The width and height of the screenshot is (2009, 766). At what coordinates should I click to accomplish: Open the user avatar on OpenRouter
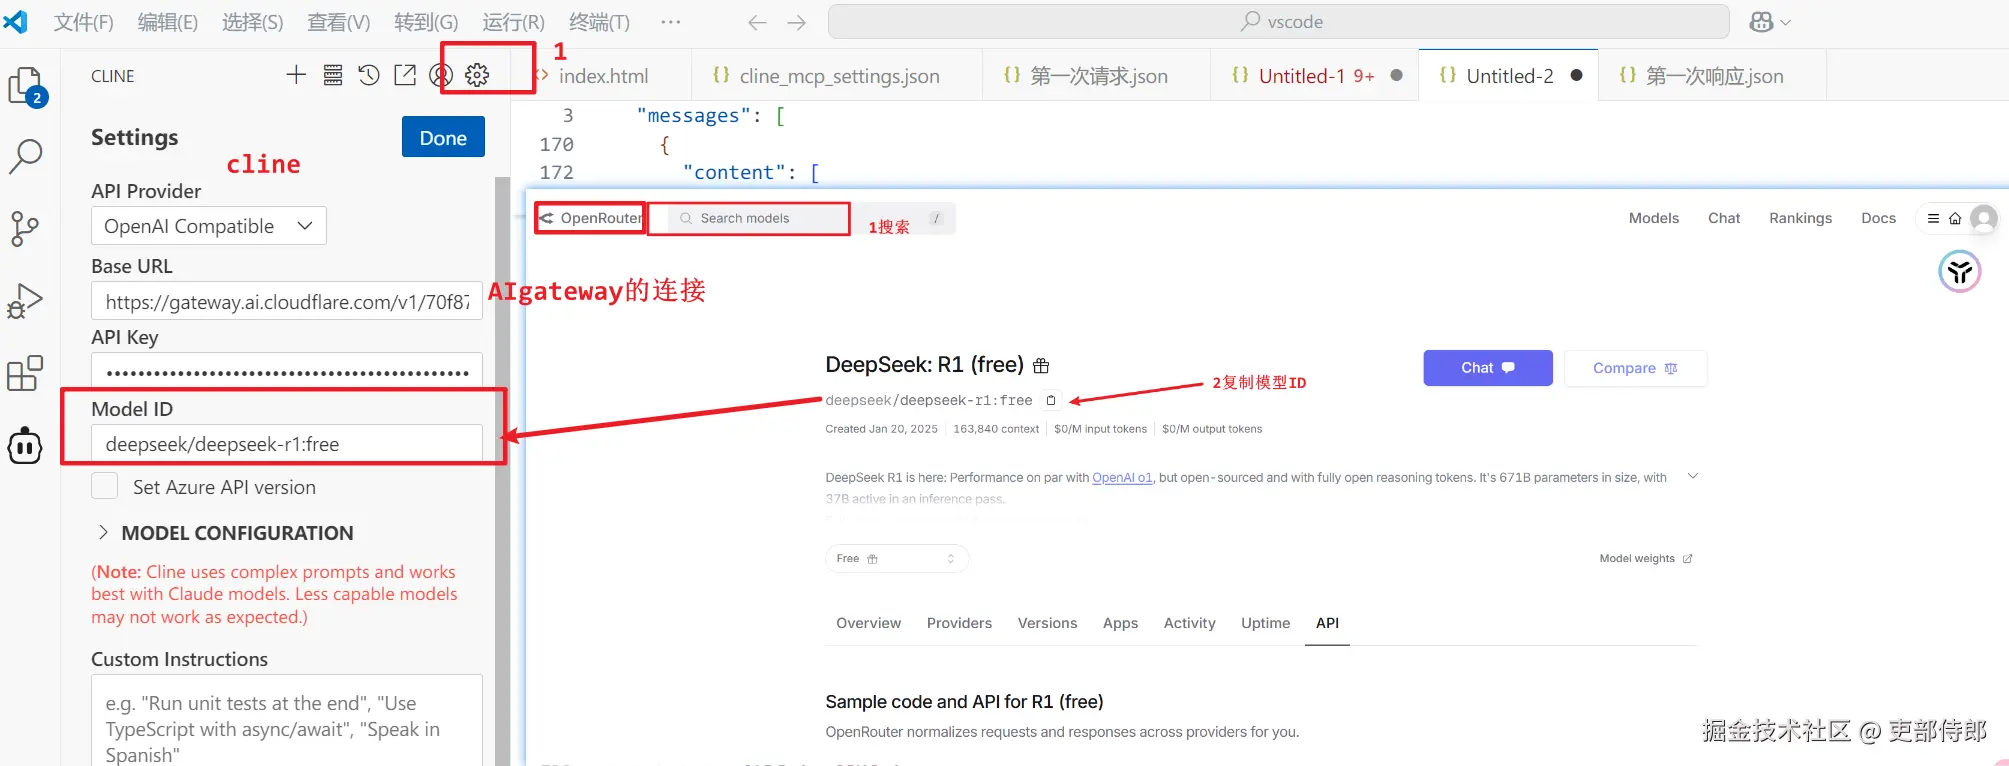(x=1983, y=218)
